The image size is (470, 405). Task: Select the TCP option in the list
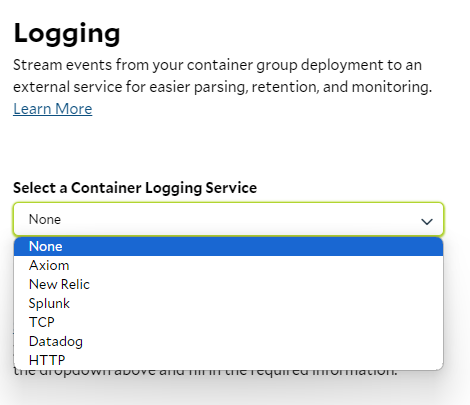(228, 322)
